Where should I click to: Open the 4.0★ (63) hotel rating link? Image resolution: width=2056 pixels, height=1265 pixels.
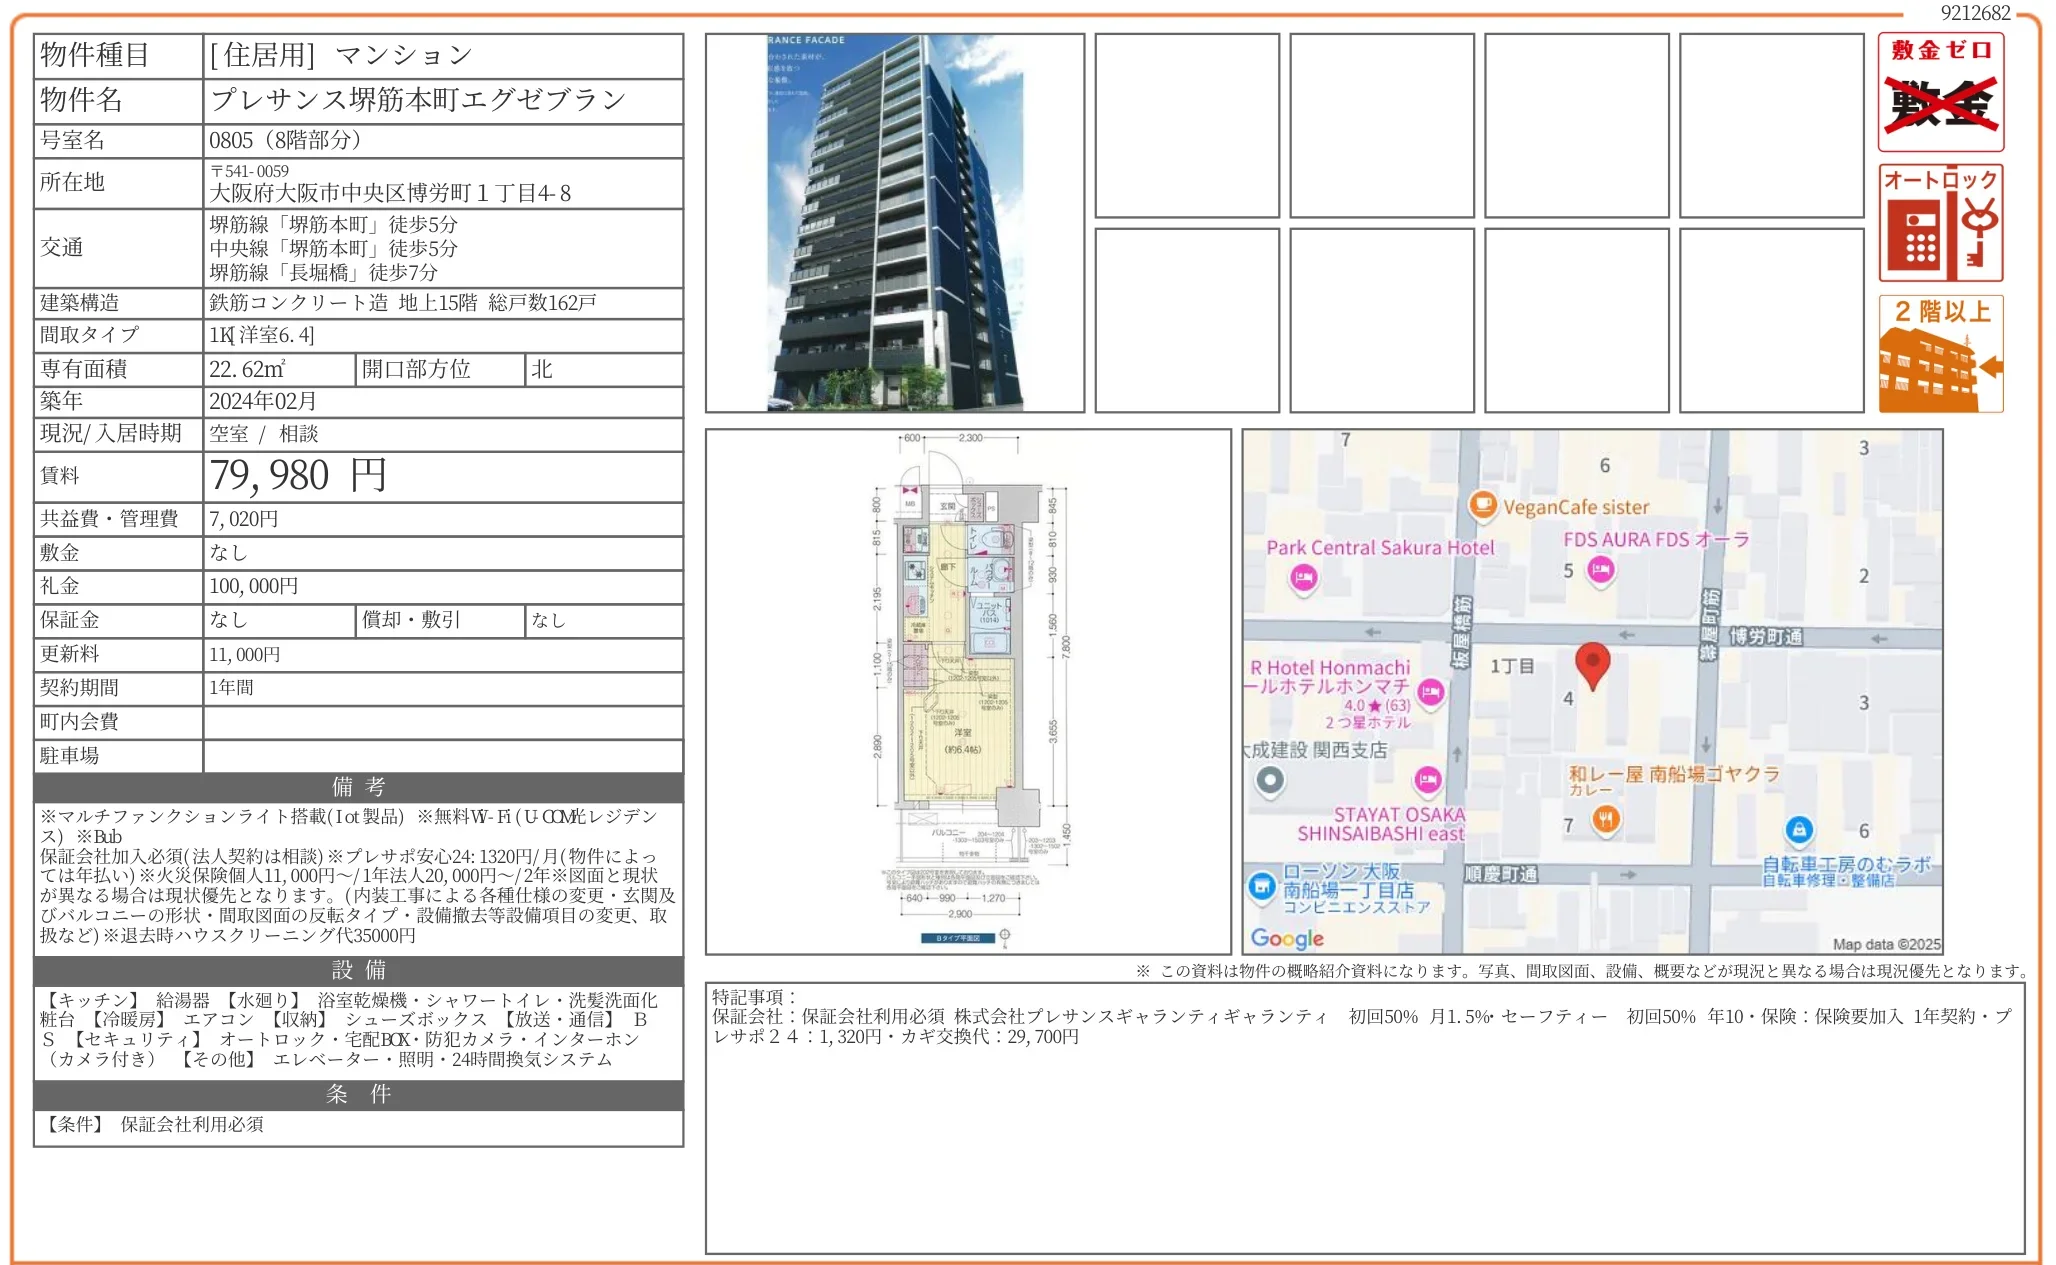click(x=1376, y=705)
